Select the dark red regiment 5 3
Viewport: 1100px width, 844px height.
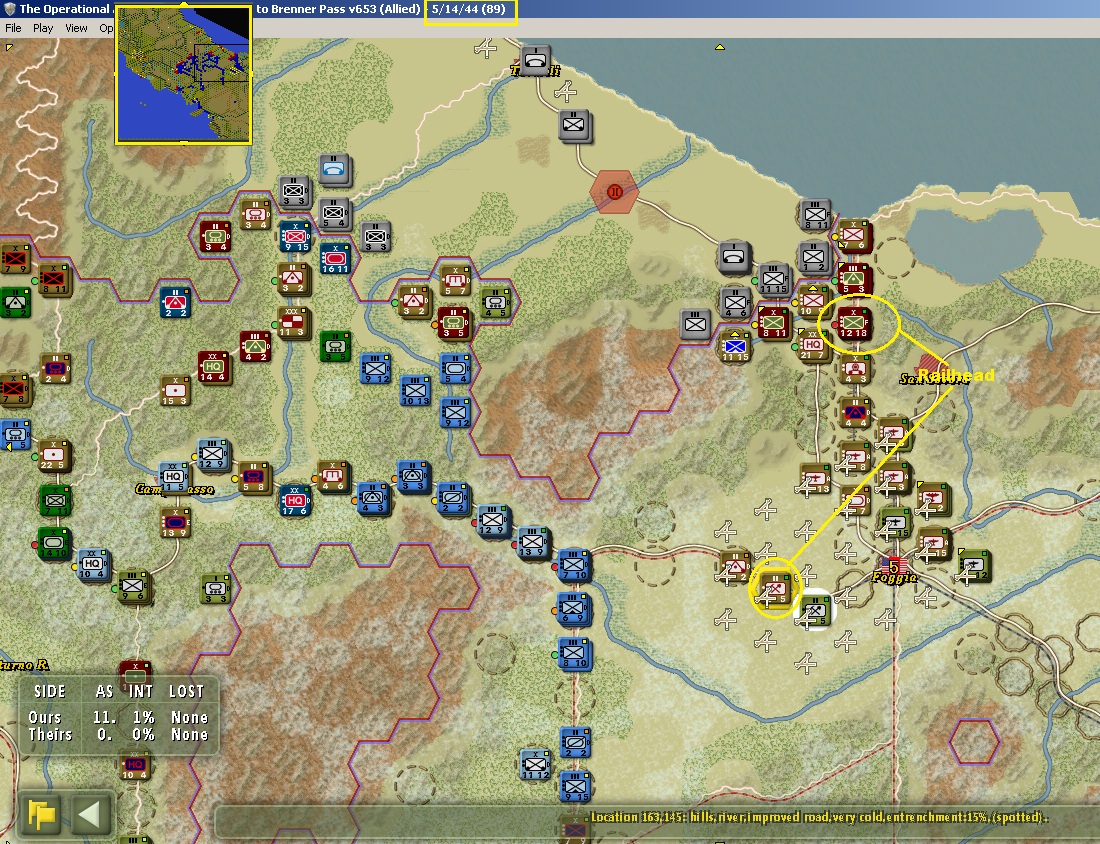click(x=854, y=279)
